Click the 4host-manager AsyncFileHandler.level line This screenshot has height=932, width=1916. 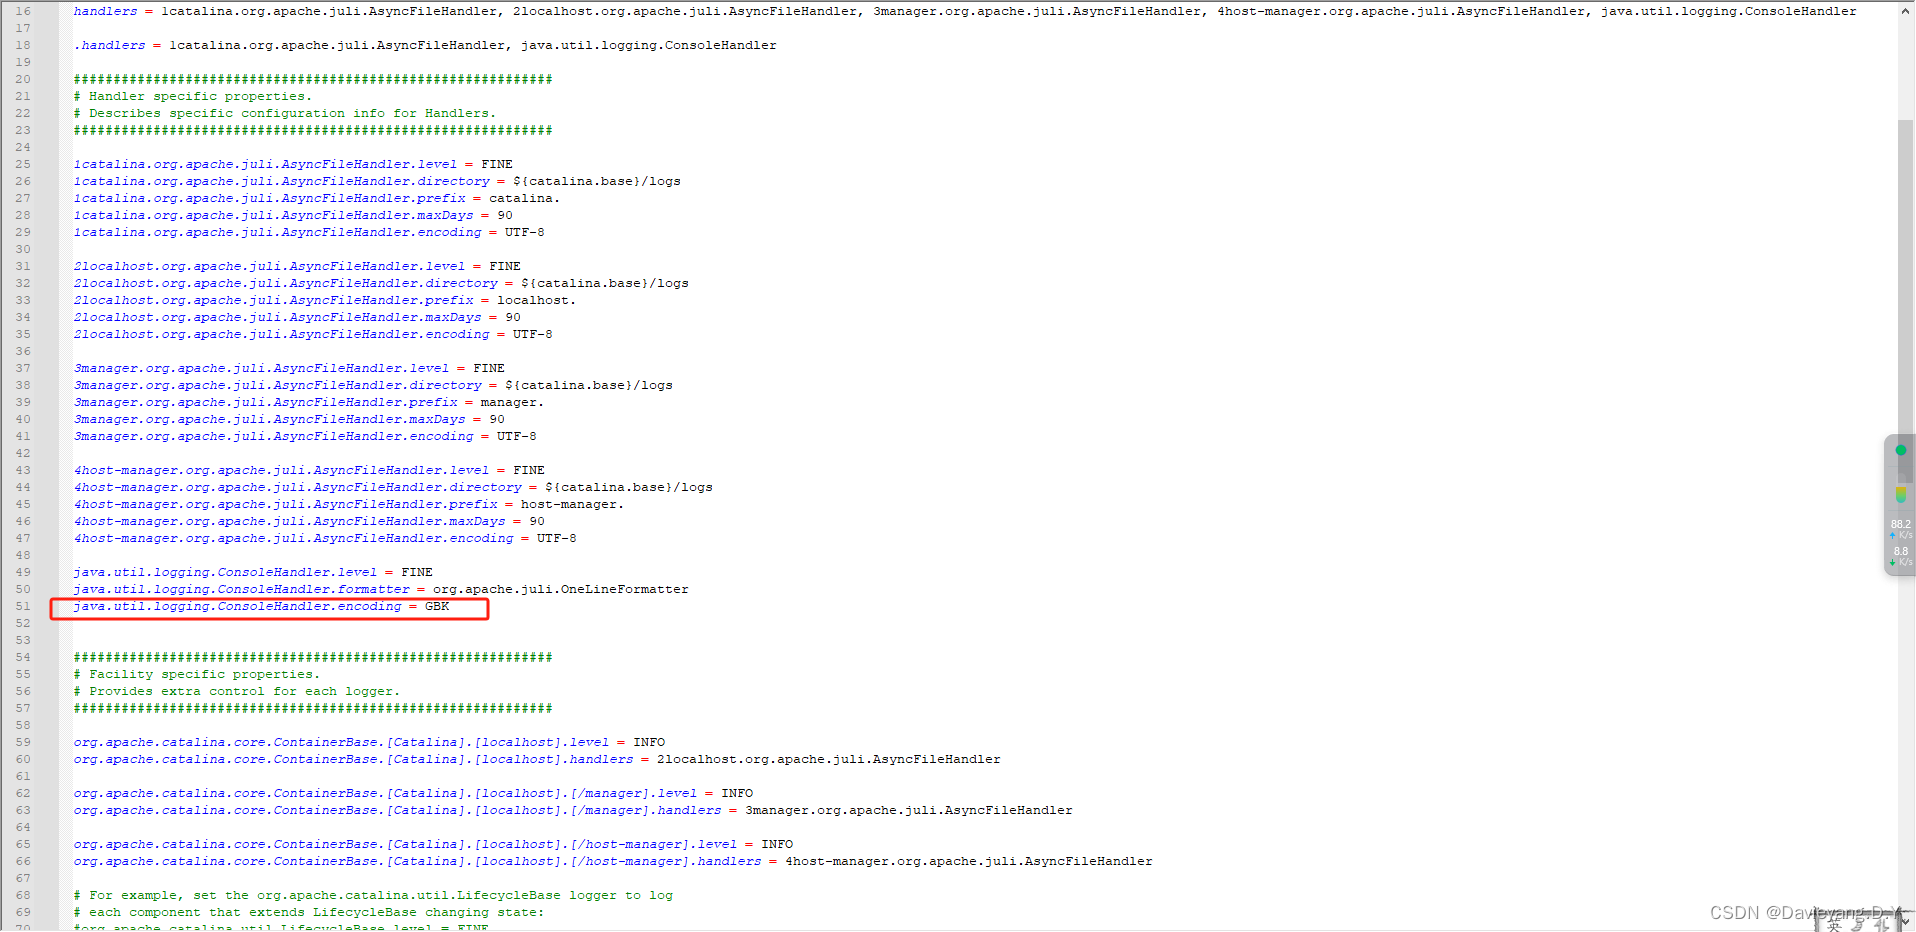point(309,470)
